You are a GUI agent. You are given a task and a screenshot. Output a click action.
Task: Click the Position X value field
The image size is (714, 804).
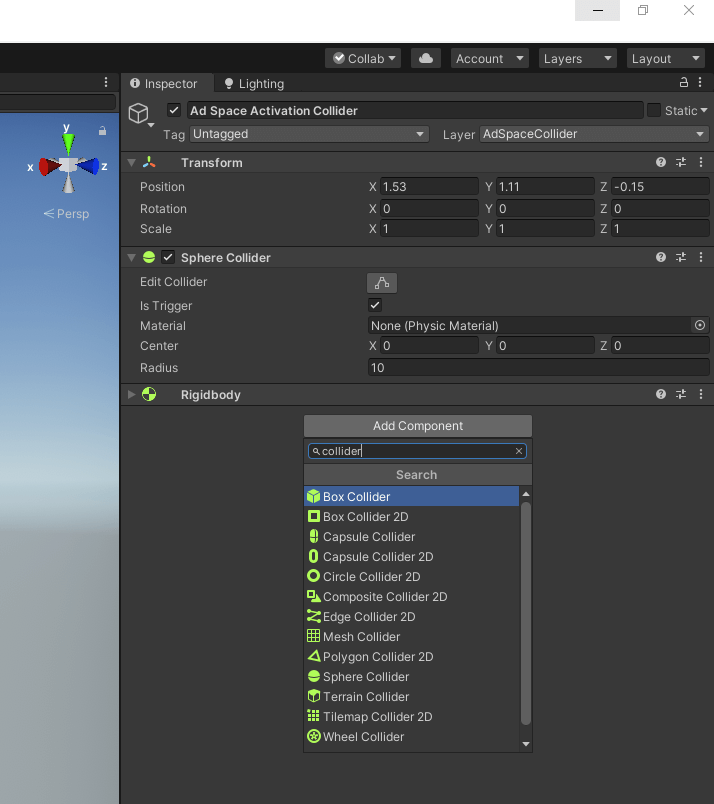429,187
